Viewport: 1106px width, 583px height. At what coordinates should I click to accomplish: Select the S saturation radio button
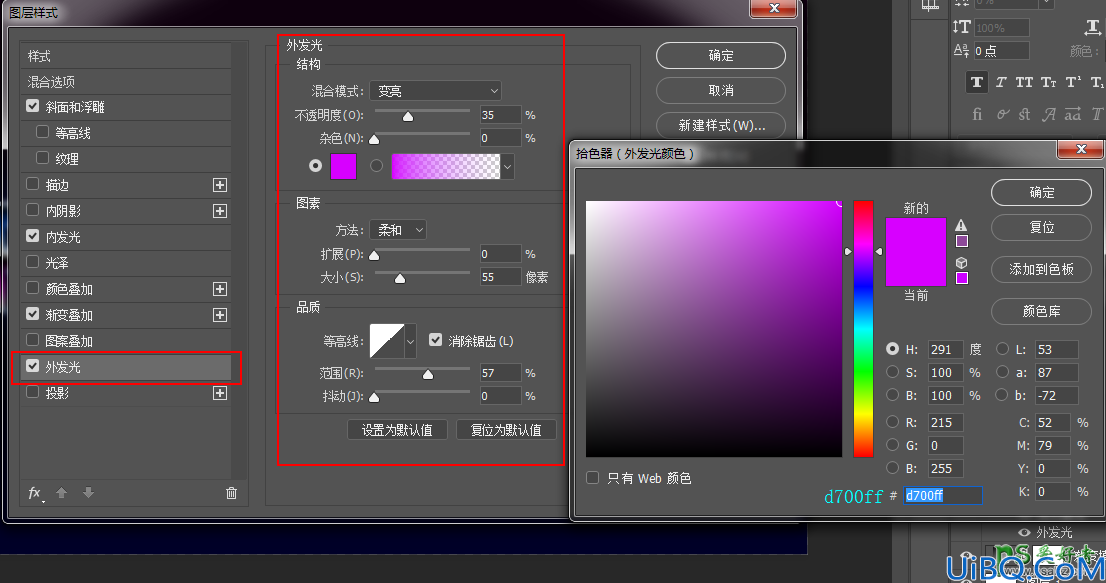pos(892,372)
